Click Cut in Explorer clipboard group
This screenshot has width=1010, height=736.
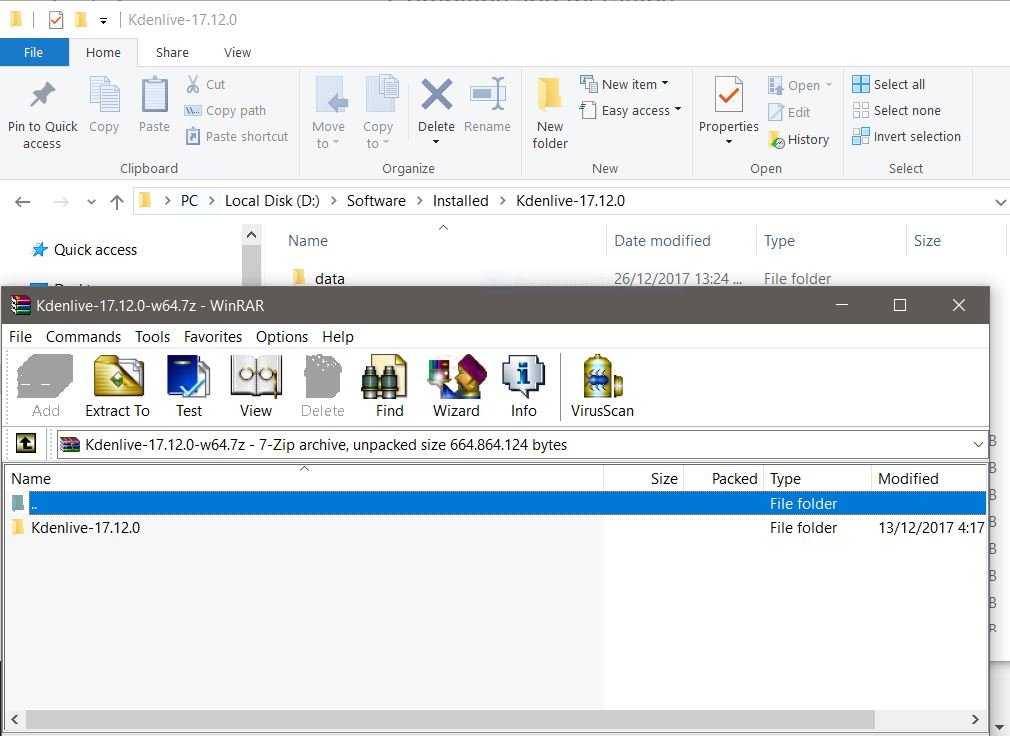coord(205,84)
